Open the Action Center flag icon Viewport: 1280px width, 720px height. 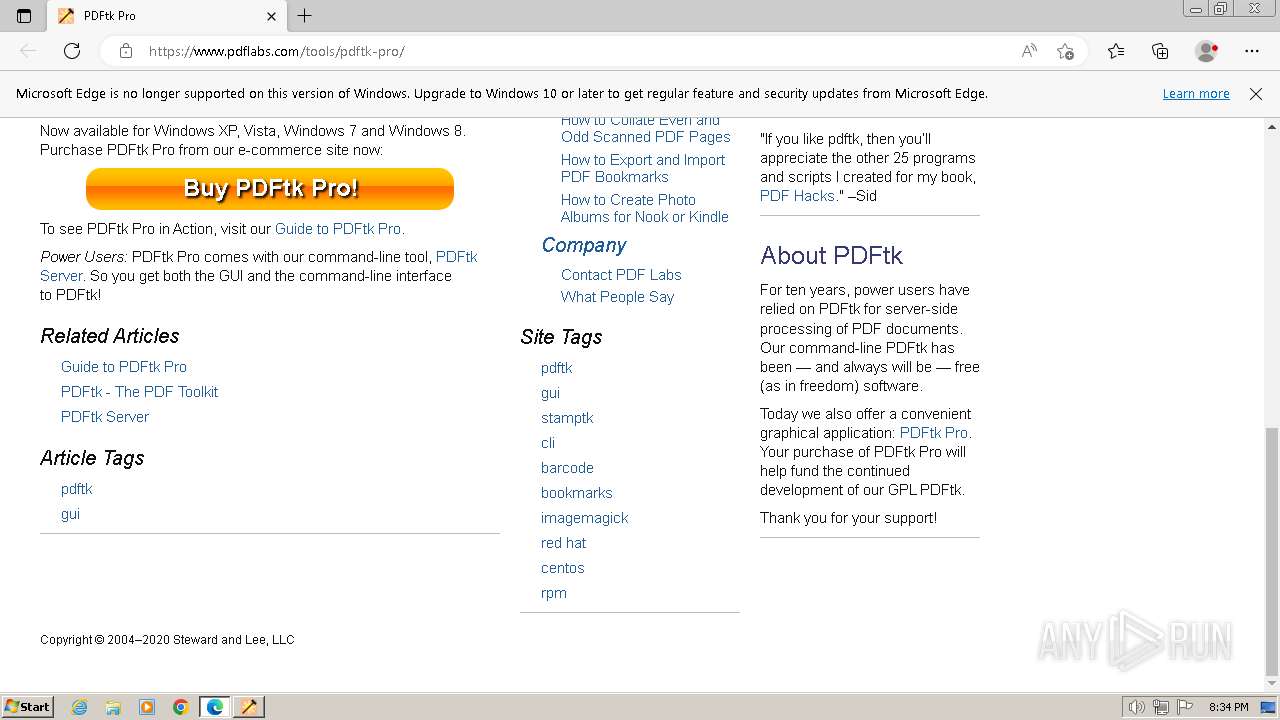(x=1185, y=707)
